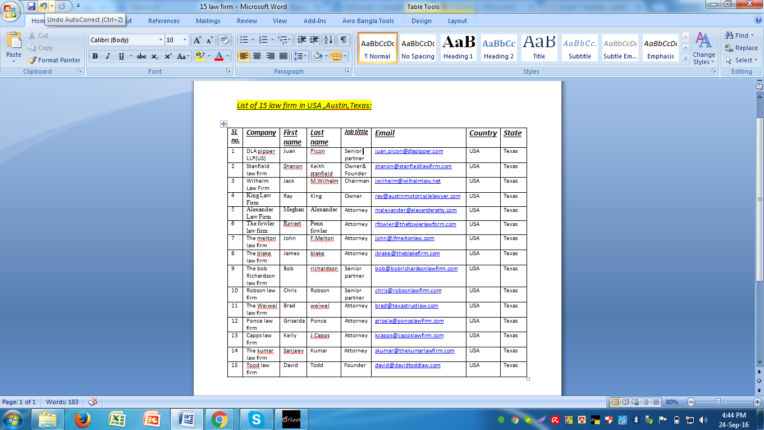Viewport: 764px width, 430px height.
Task: Open Google Chrome from the taskbar
Action: pos(219,419)
